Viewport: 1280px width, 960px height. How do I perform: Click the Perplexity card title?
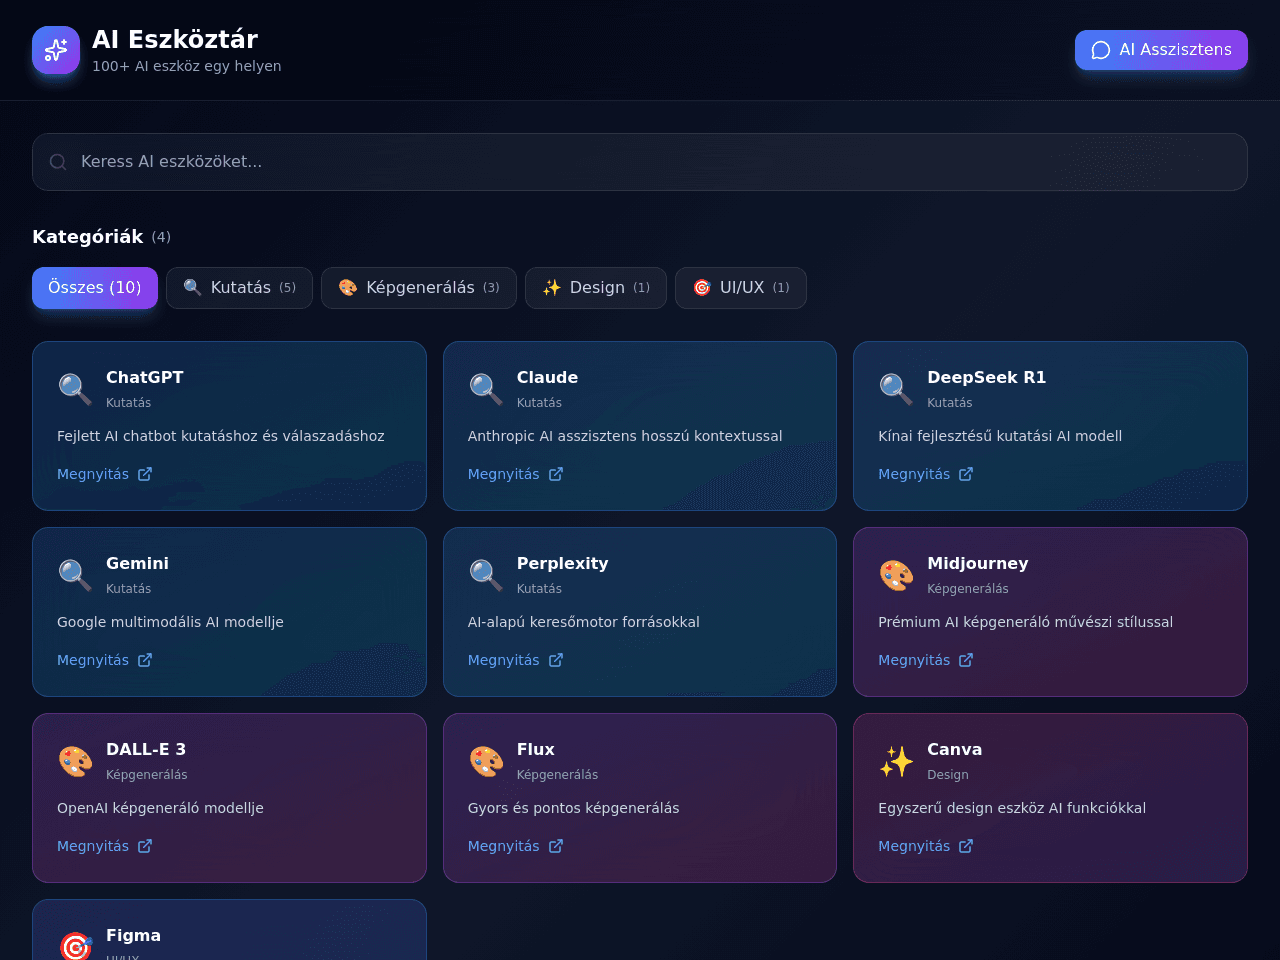click(x=562, y=564)
